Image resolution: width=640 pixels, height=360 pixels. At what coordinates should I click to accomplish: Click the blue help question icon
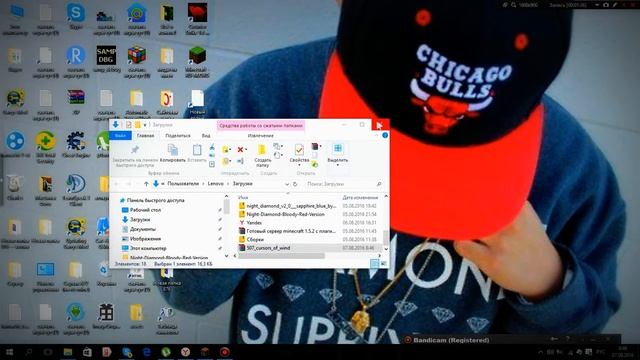[x=385, y=135]
